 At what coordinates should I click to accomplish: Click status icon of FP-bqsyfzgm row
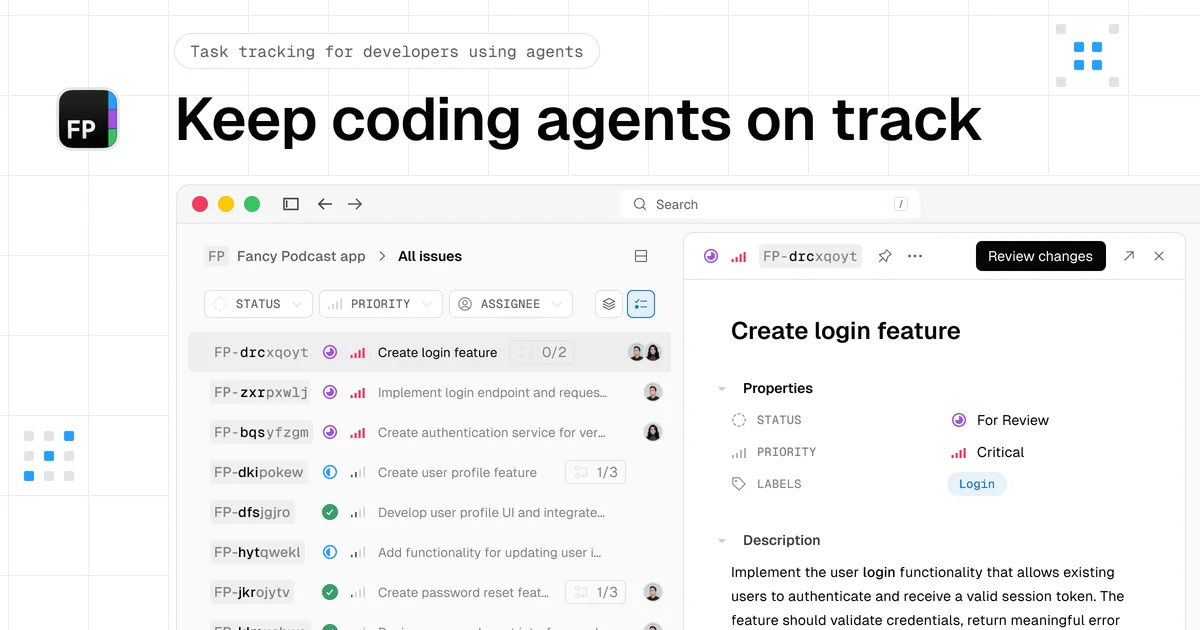pyautogui.click(x=330, y=433)
